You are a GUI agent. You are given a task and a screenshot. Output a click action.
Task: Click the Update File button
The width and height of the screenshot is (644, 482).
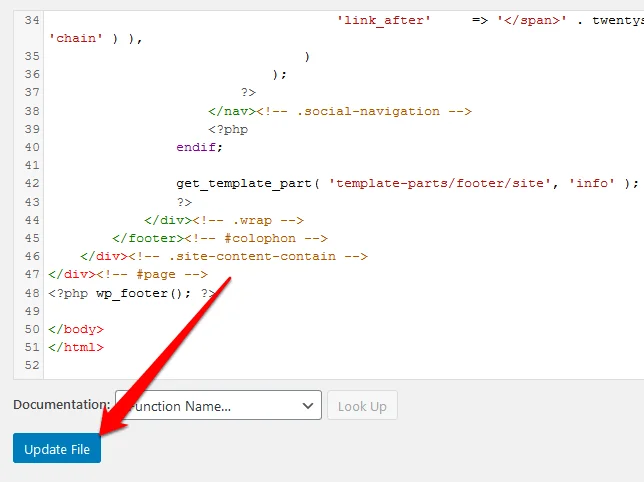(57, 448)
